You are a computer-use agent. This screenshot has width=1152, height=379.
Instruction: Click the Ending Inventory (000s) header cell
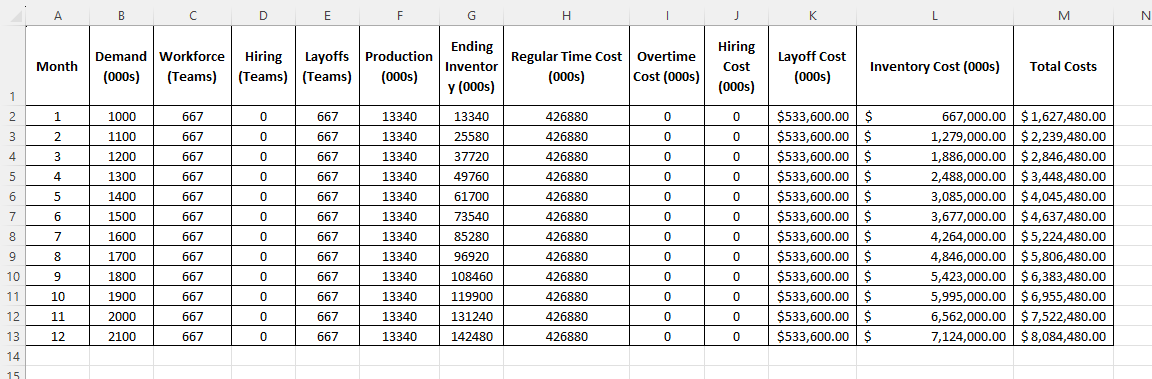click(x=471, y=66)
